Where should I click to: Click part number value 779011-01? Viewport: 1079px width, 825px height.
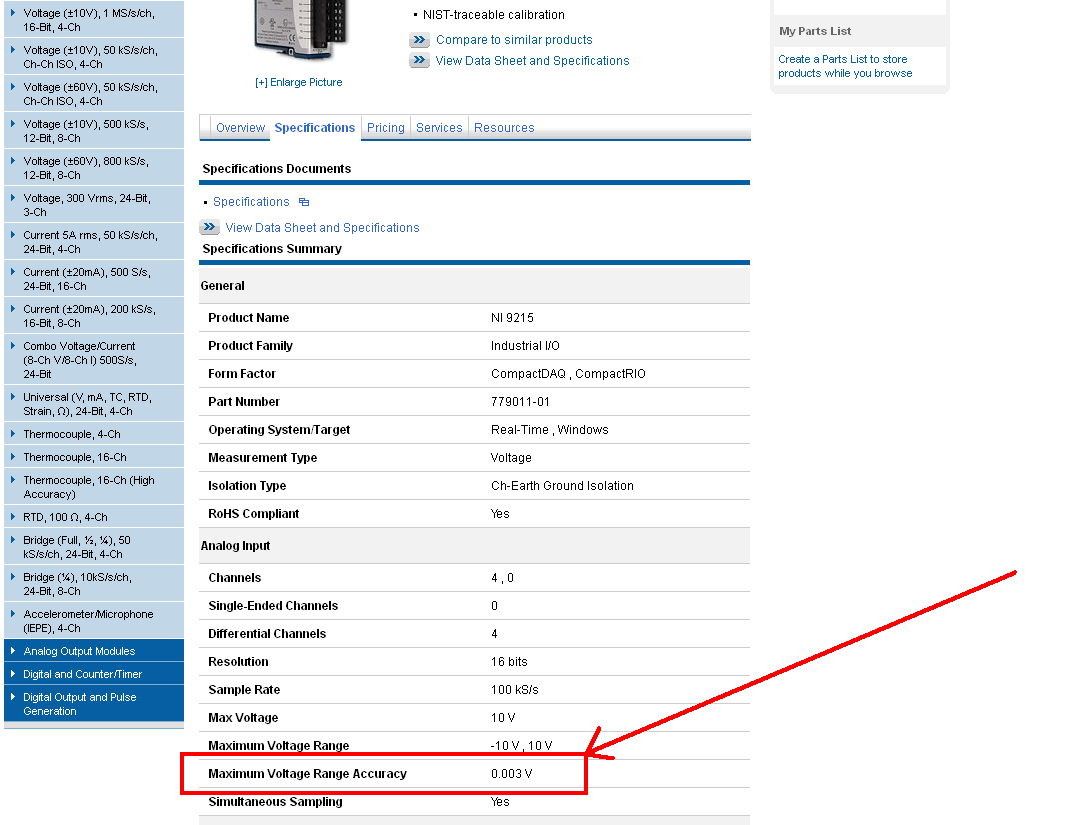pyautogui.click(x=520, y=402)
